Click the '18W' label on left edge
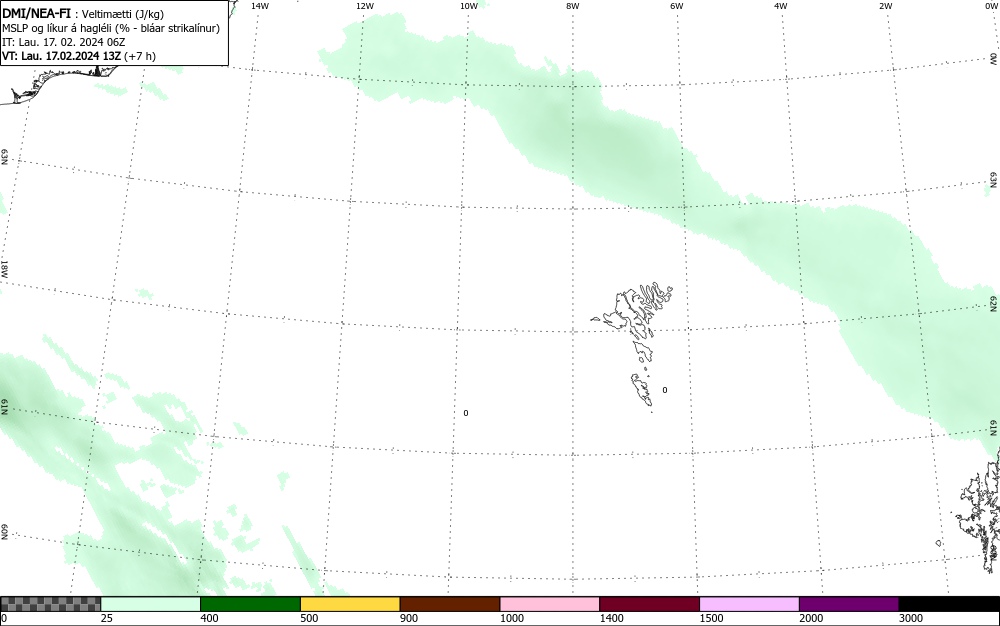The height and width of the screenshot is (626, 1000). [4, 268]
